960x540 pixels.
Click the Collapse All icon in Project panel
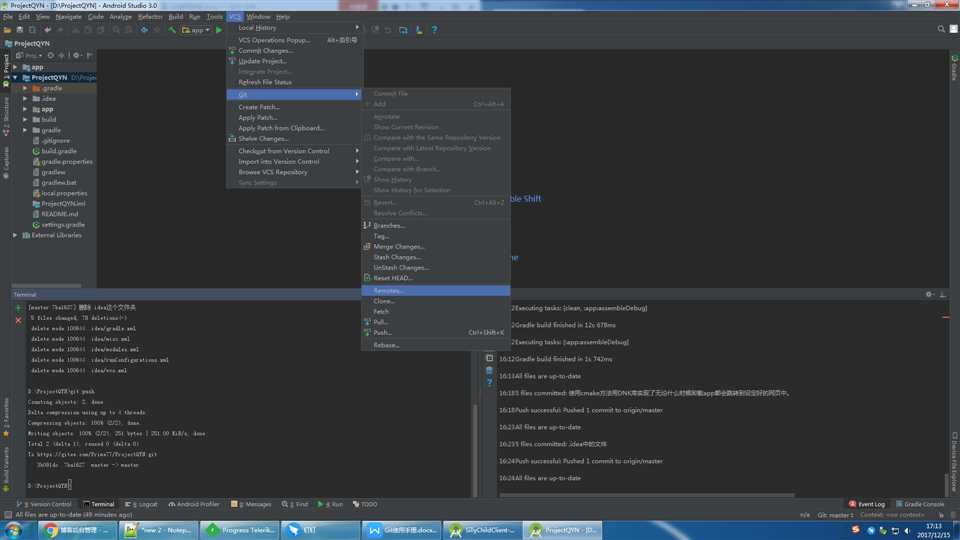[x=61, y=56]
